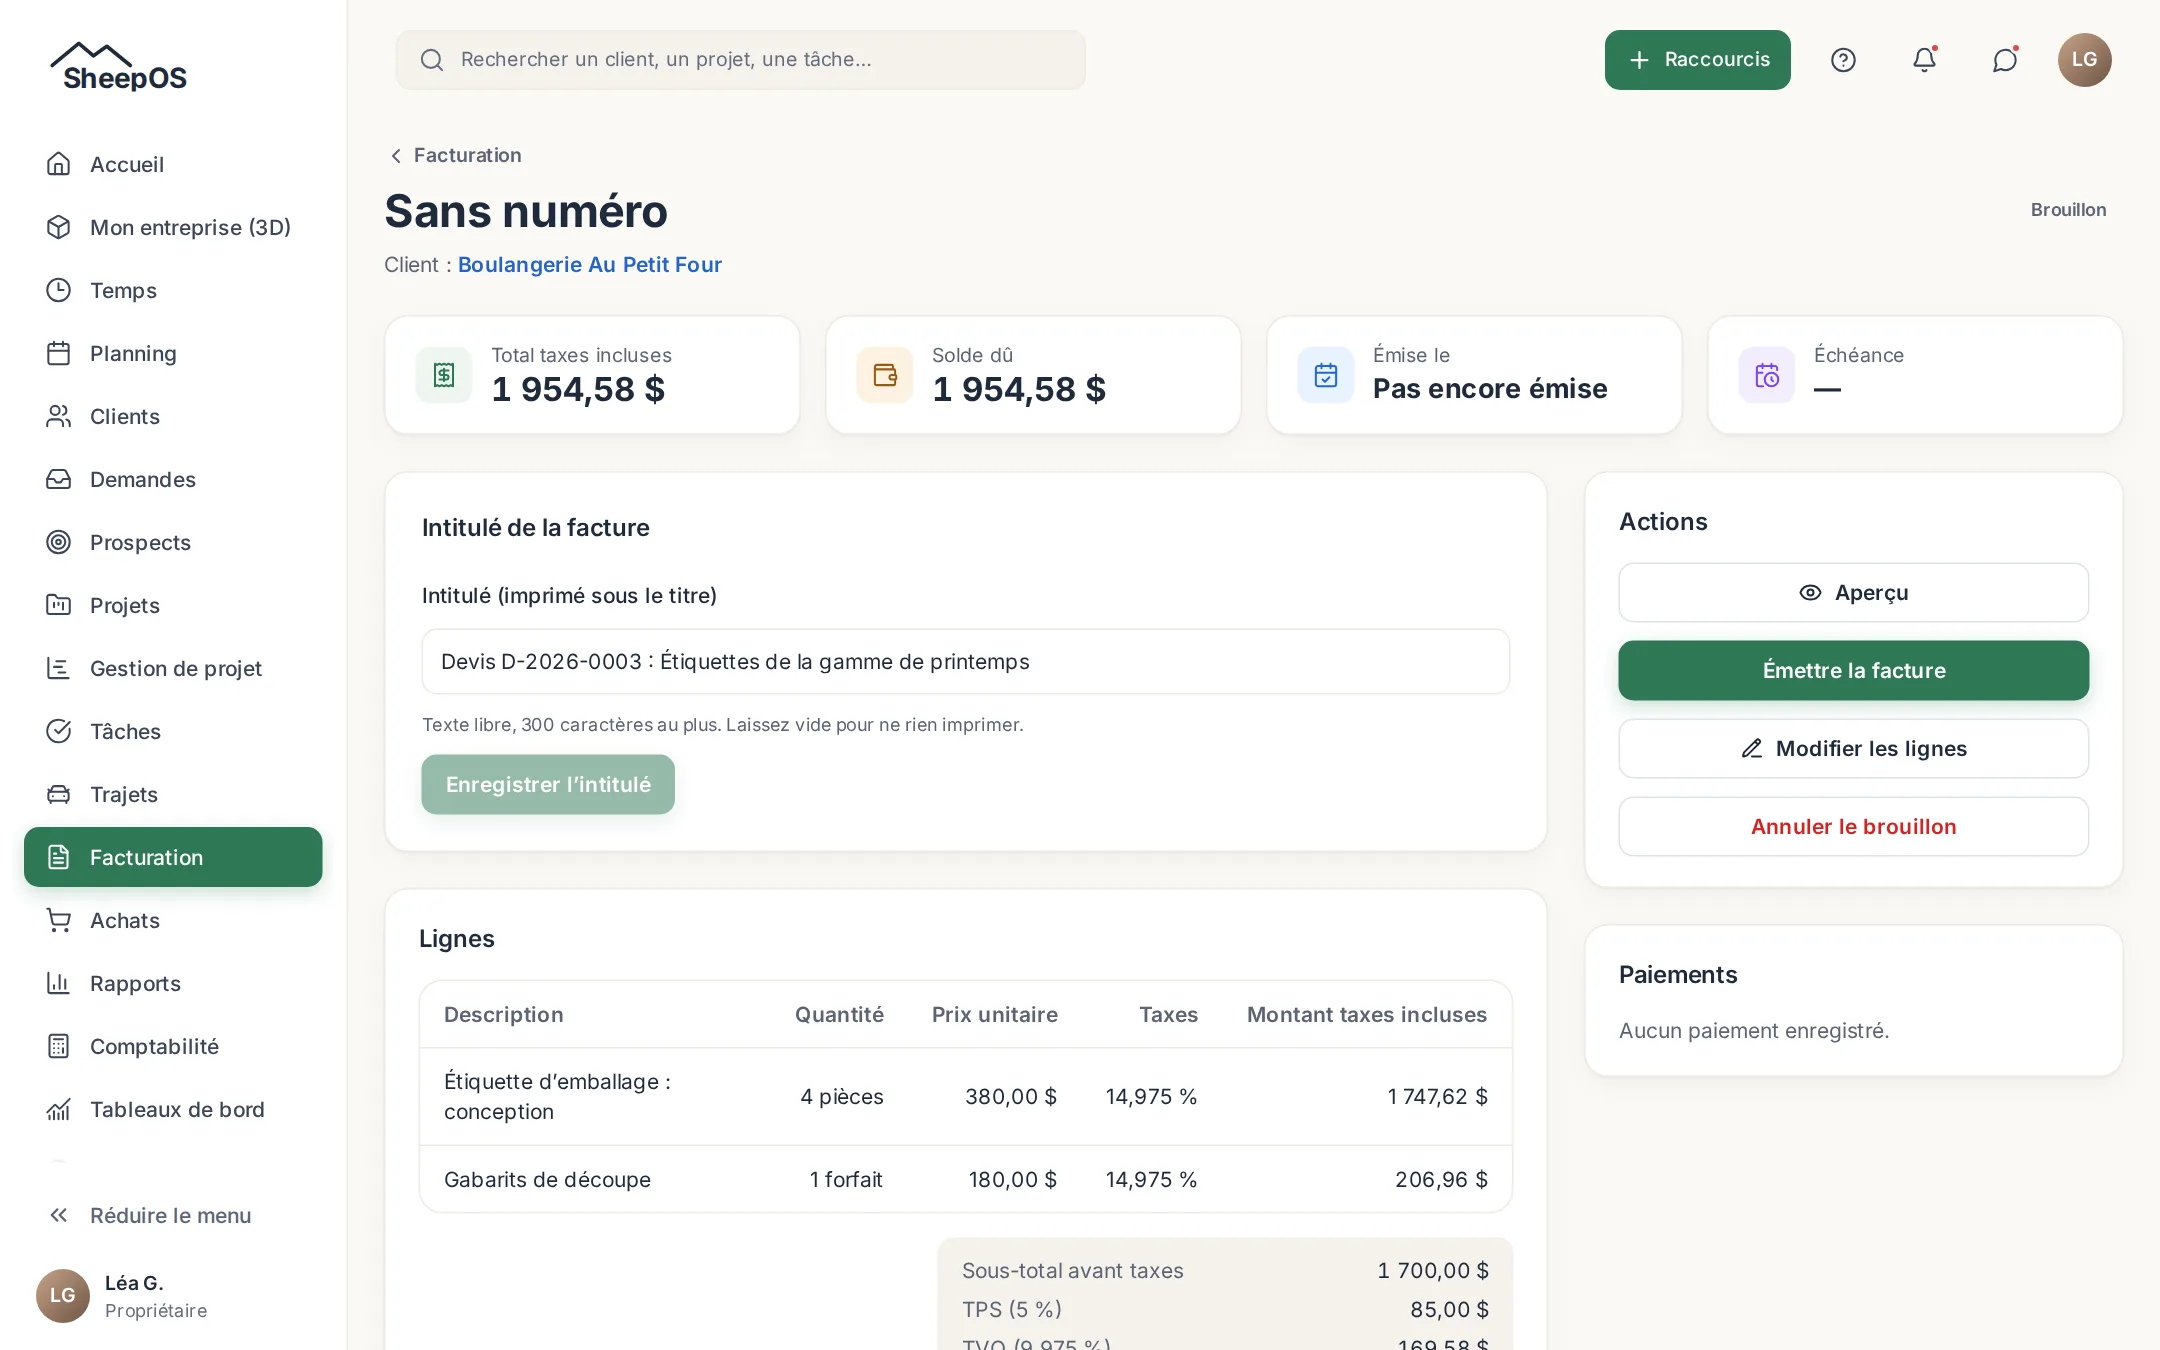Viewport: 2160px width, 1350px height.
Task: Go back via Facturation breadcrumb
Action: pyautogui.click(x=456, y=155)
